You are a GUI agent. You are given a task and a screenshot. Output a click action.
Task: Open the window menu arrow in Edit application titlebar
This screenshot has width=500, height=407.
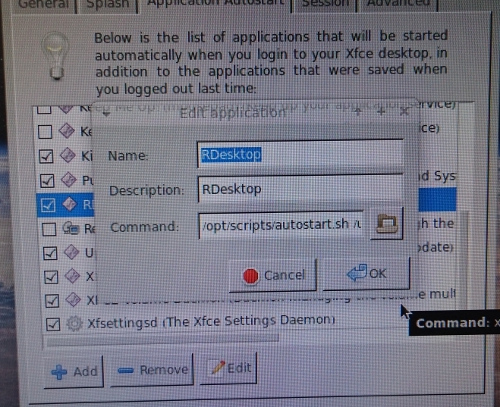(106, 114)
